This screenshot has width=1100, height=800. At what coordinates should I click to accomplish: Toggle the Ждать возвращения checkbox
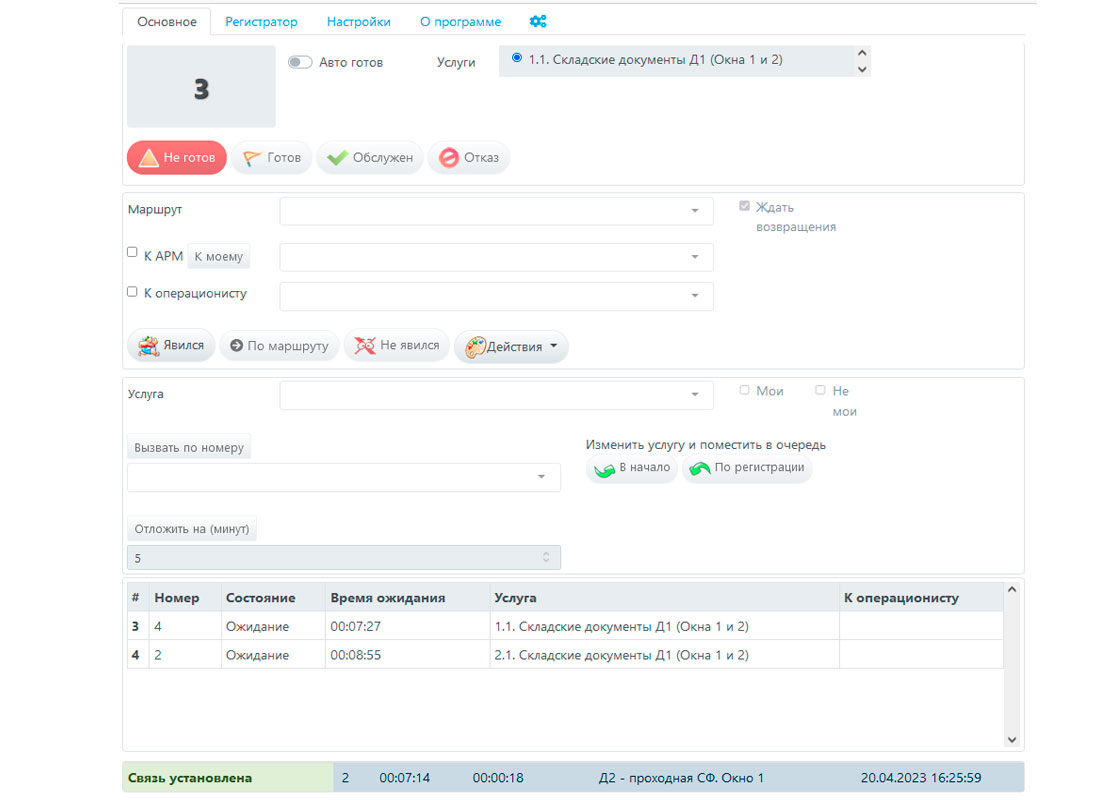click(x=744, y=206)
